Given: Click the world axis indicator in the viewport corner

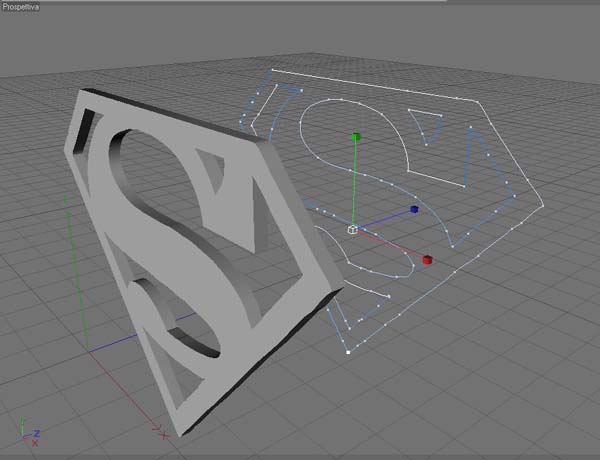Looking at the screenshot, I should pos(30,432).
